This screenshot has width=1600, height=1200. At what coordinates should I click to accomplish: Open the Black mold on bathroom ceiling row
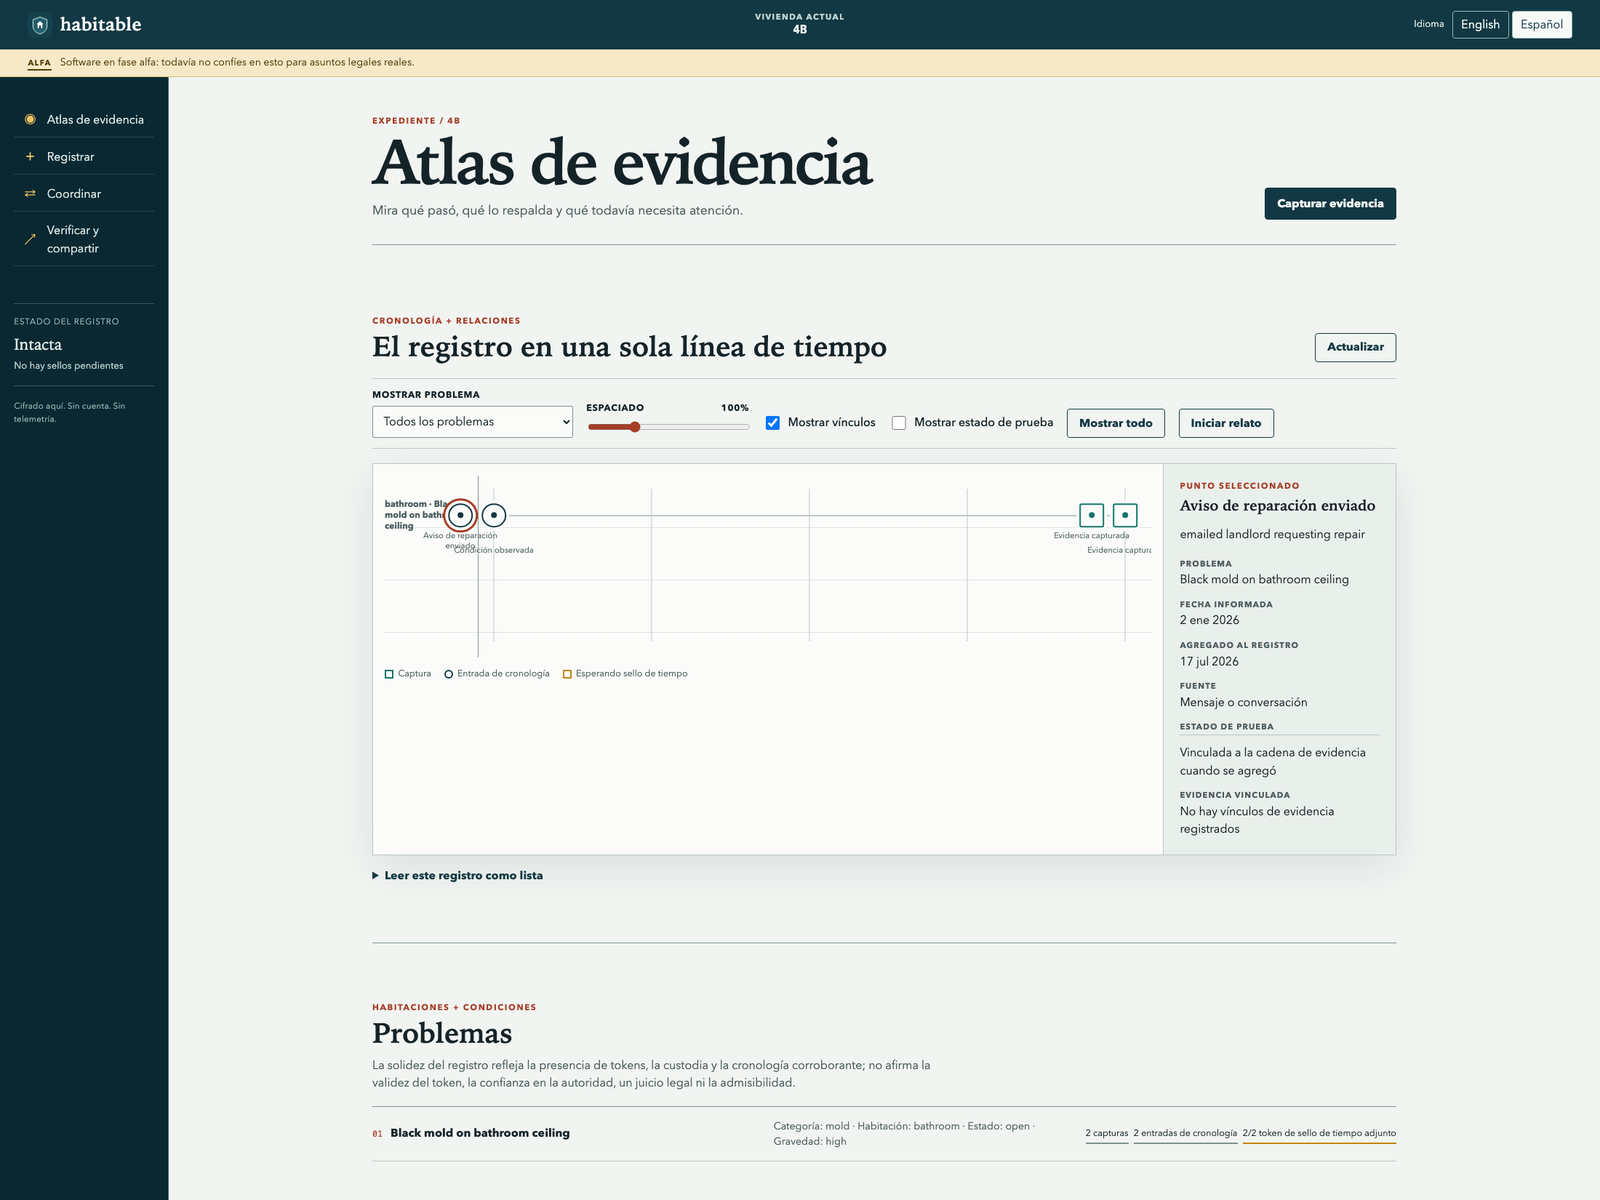[884, 1134]
